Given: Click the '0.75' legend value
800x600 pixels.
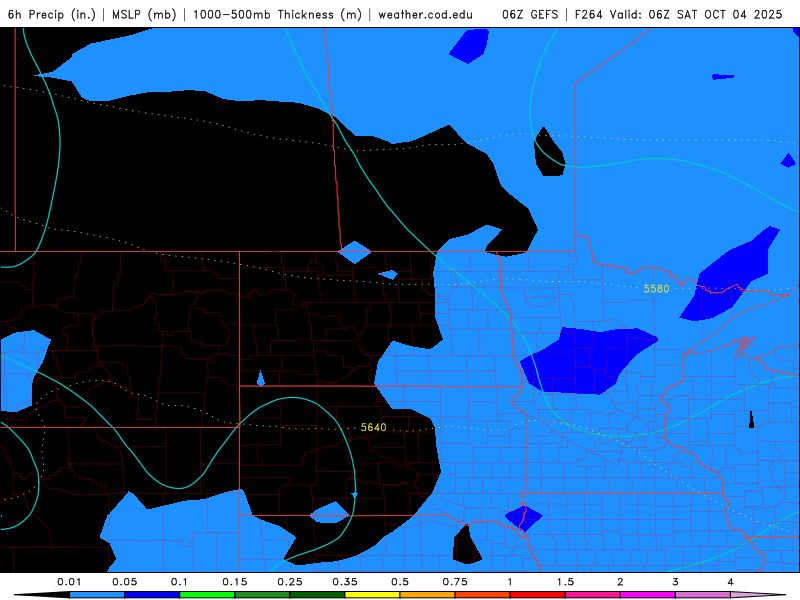Looking at the screenshot, I should click(x=455, y=582).
